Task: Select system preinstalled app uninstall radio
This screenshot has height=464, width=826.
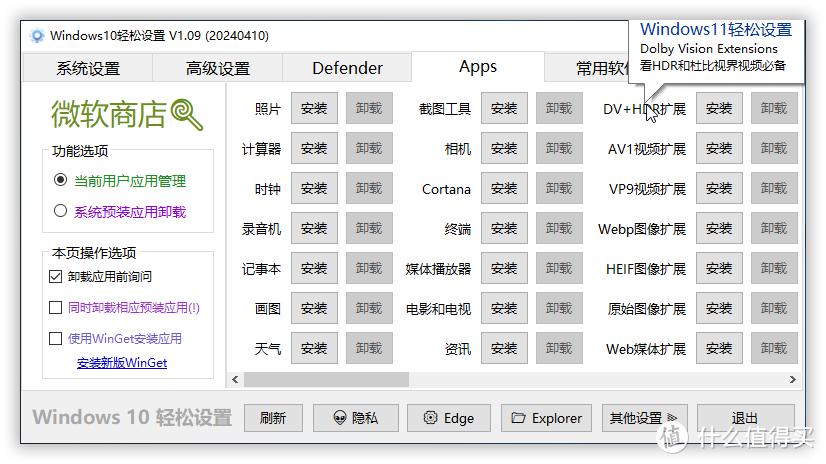Action: pyautogui.click(x=61, y=211)
